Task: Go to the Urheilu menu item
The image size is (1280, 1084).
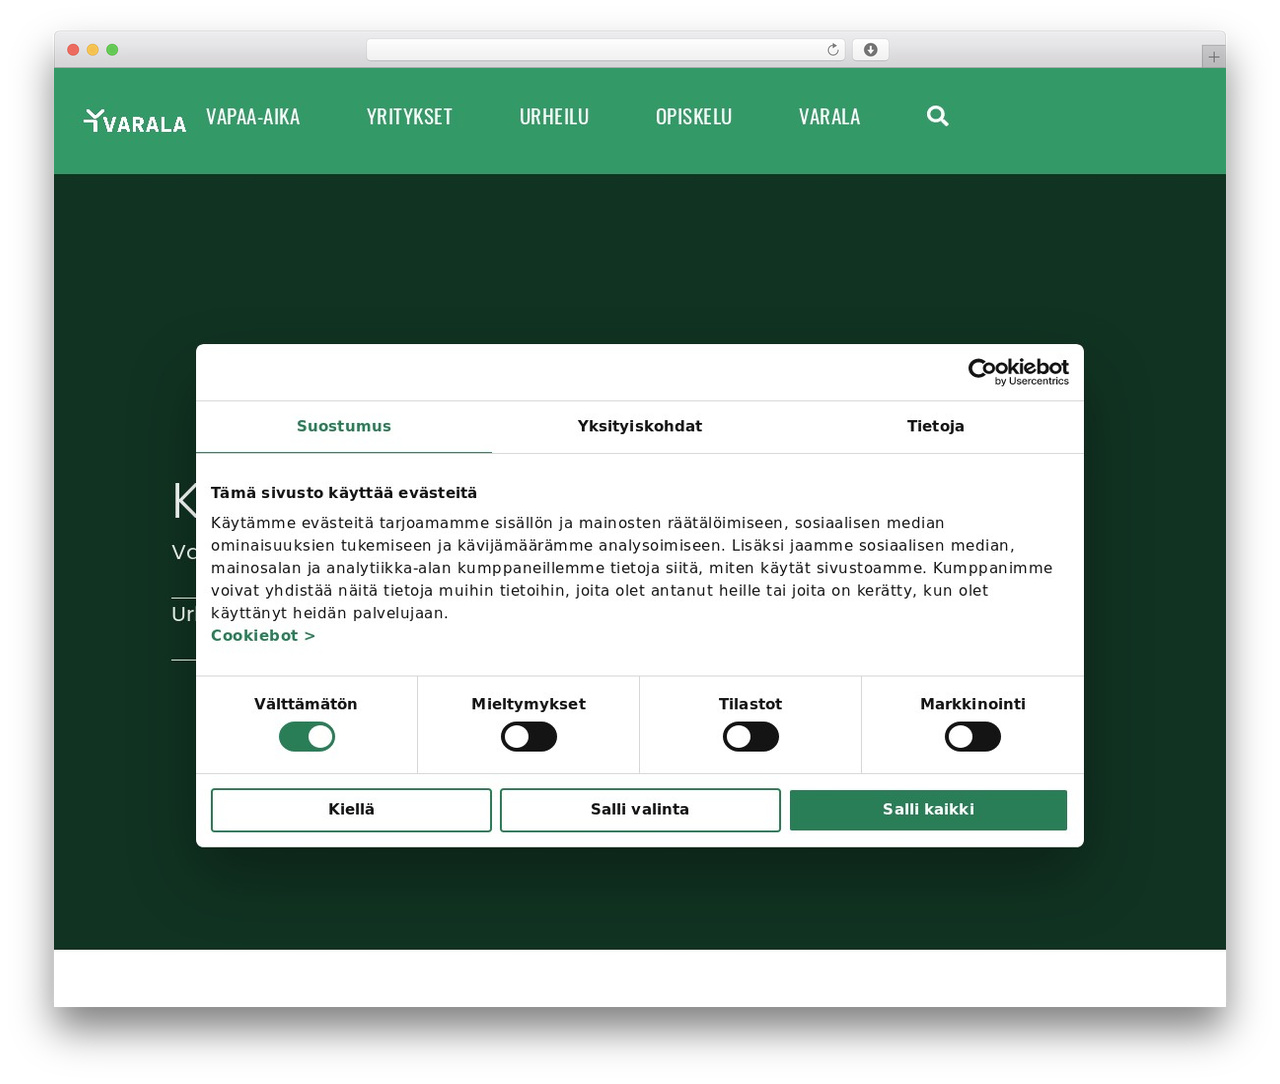Action: [554, 117]
